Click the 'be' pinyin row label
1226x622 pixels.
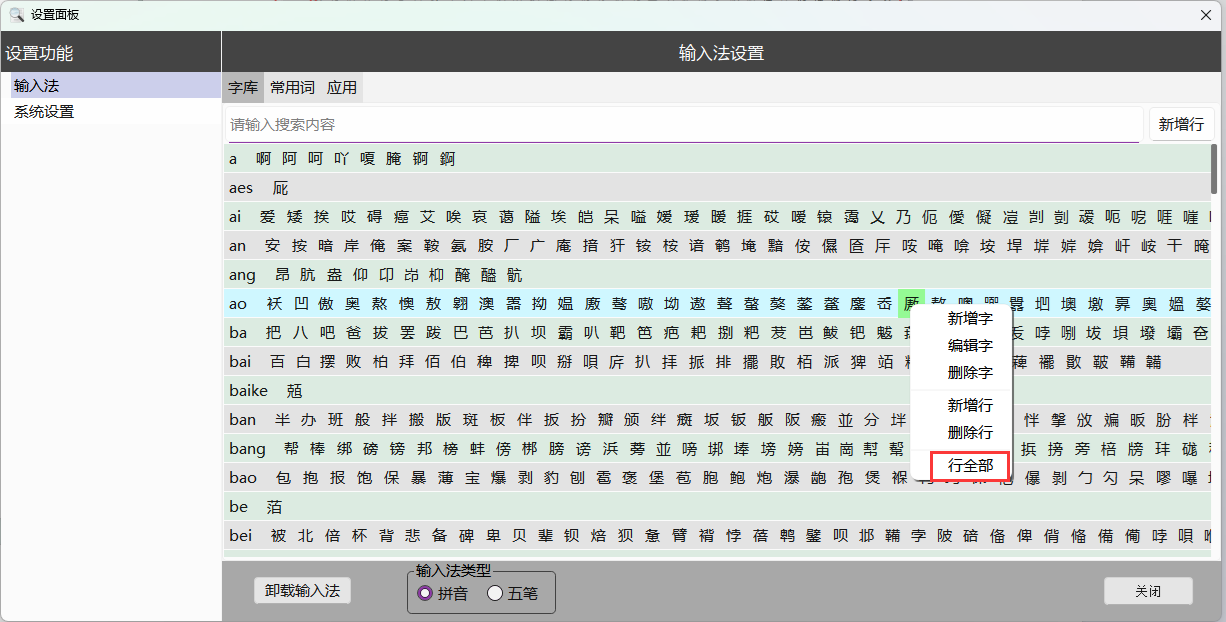(x=238, y=507)
